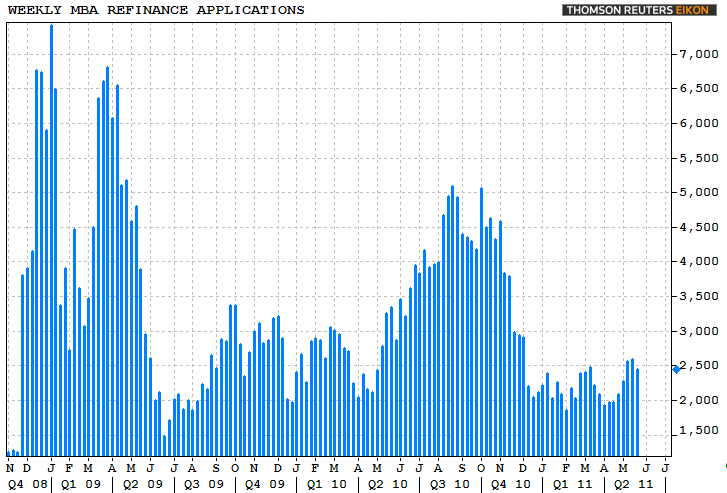Click the Q4 10 quarter label
Viewport: 727px width, 493px height.
point(511,485)
